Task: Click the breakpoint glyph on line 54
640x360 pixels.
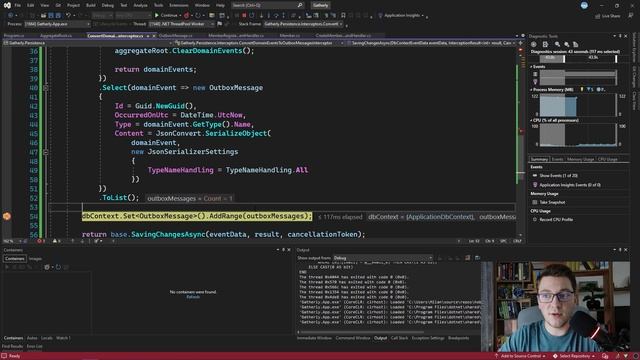Action: tap(7, 216)
